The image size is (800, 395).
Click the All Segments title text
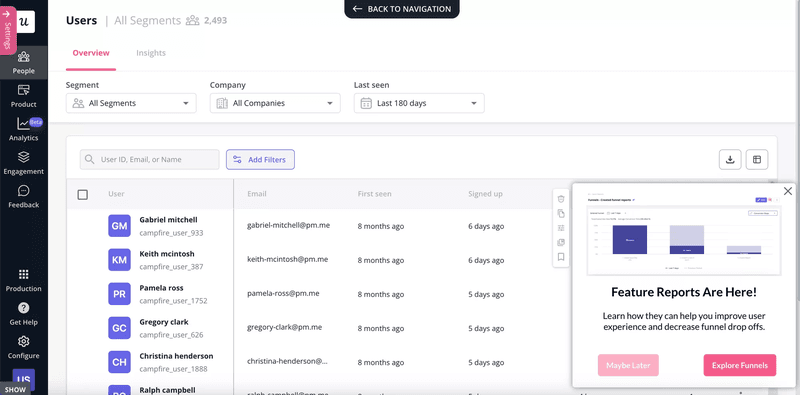147,20
